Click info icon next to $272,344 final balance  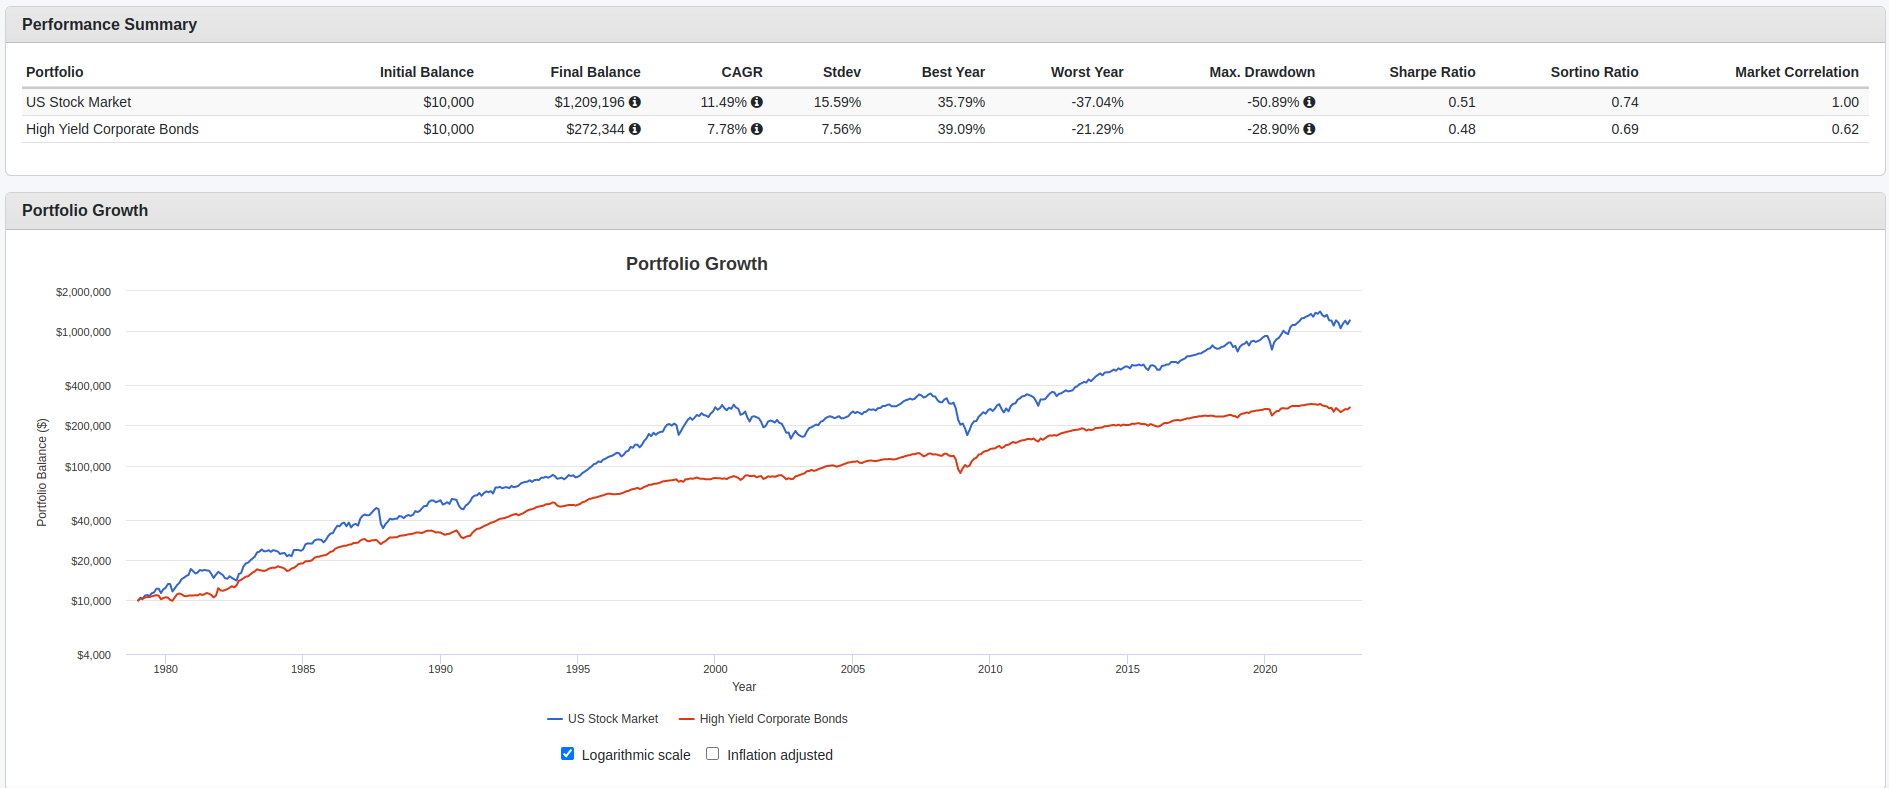click(635, 129)
